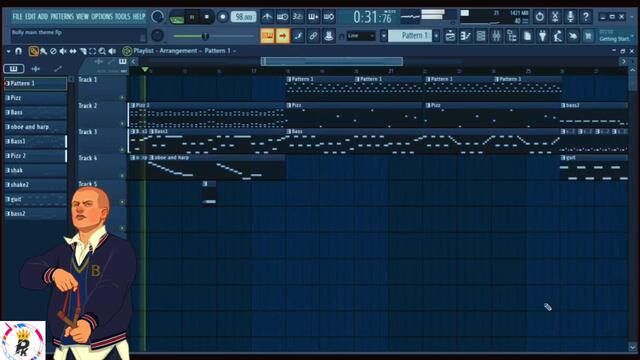640x360 pixels.
Task: Stop playback with the stop button
Action: (207, 17)
